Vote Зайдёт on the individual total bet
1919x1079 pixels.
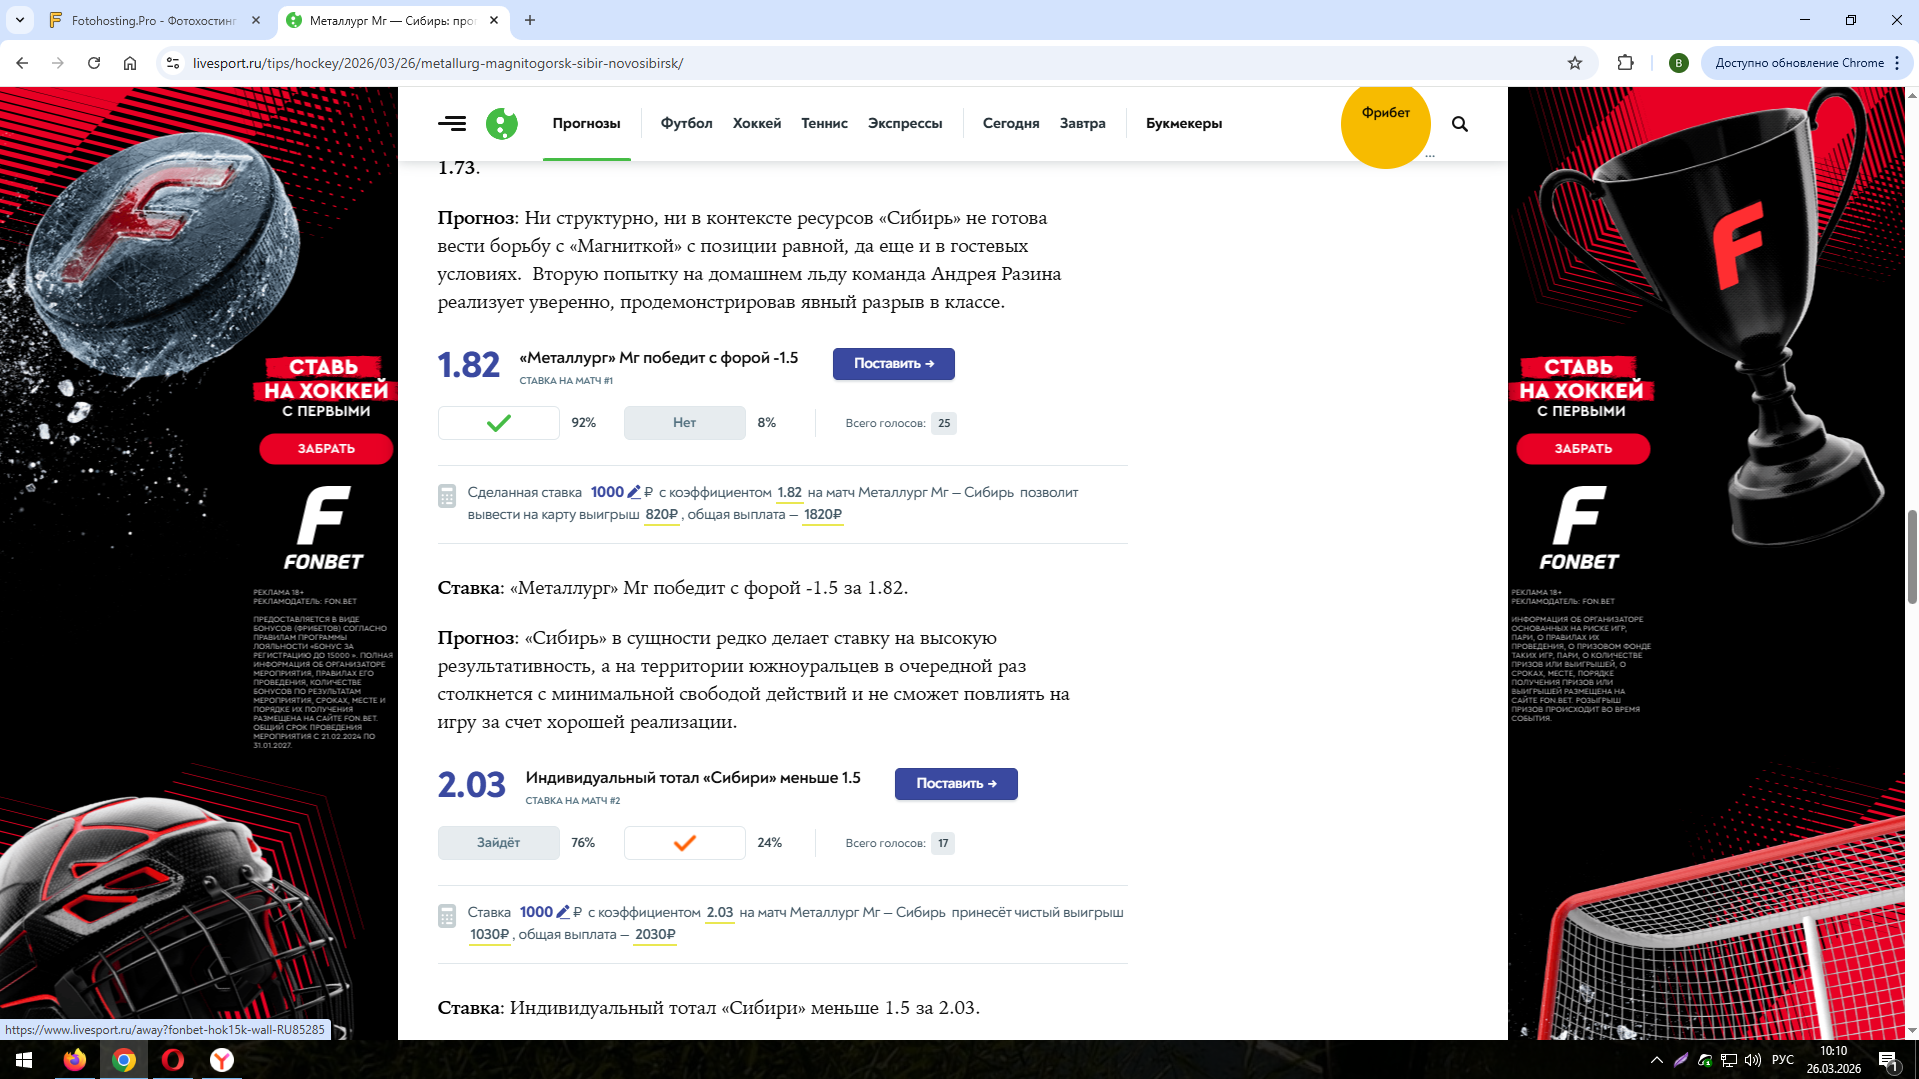499,843
